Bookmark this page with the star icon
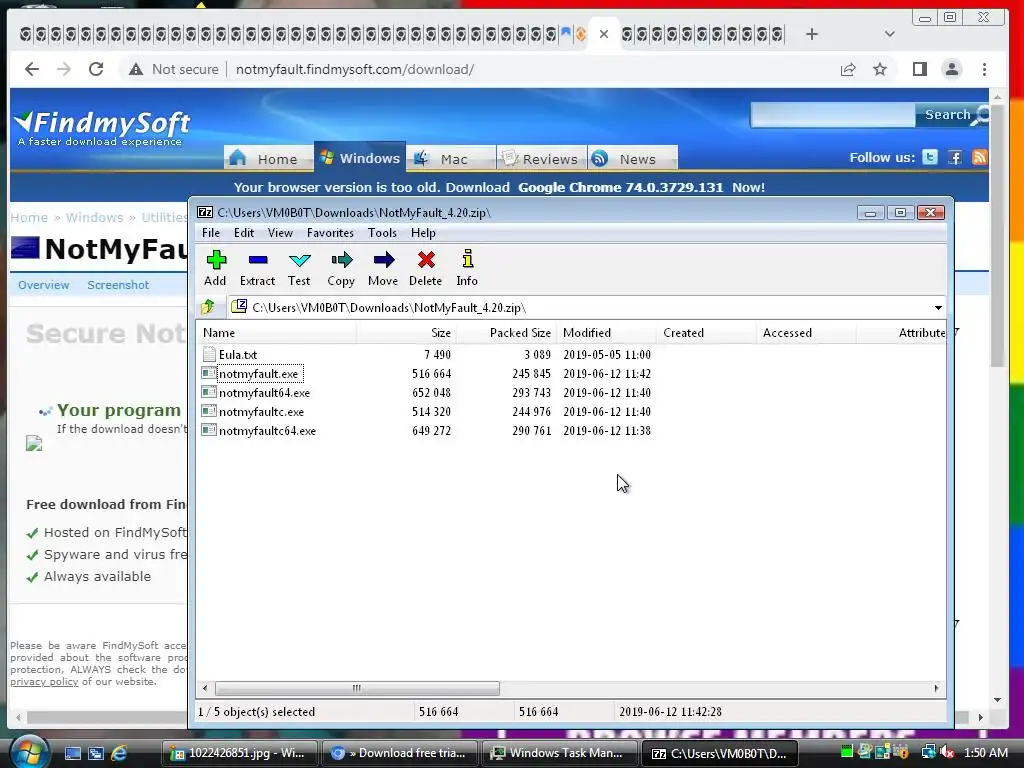 pos(880,69)
